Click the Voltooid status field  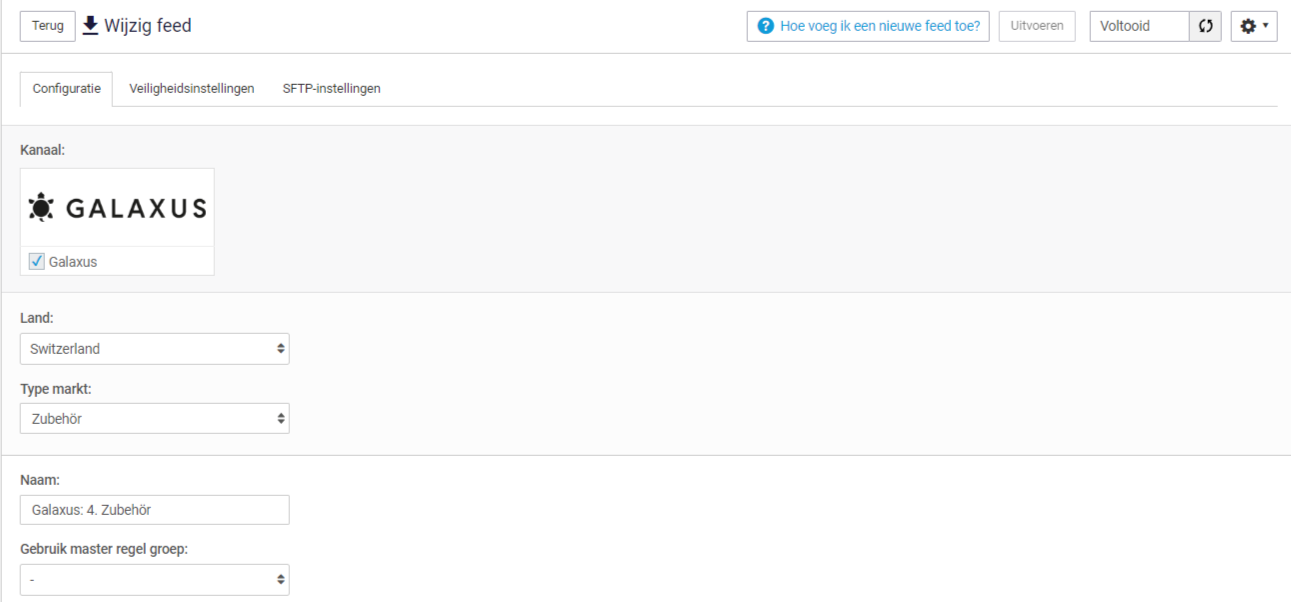tap(1140, 26)
